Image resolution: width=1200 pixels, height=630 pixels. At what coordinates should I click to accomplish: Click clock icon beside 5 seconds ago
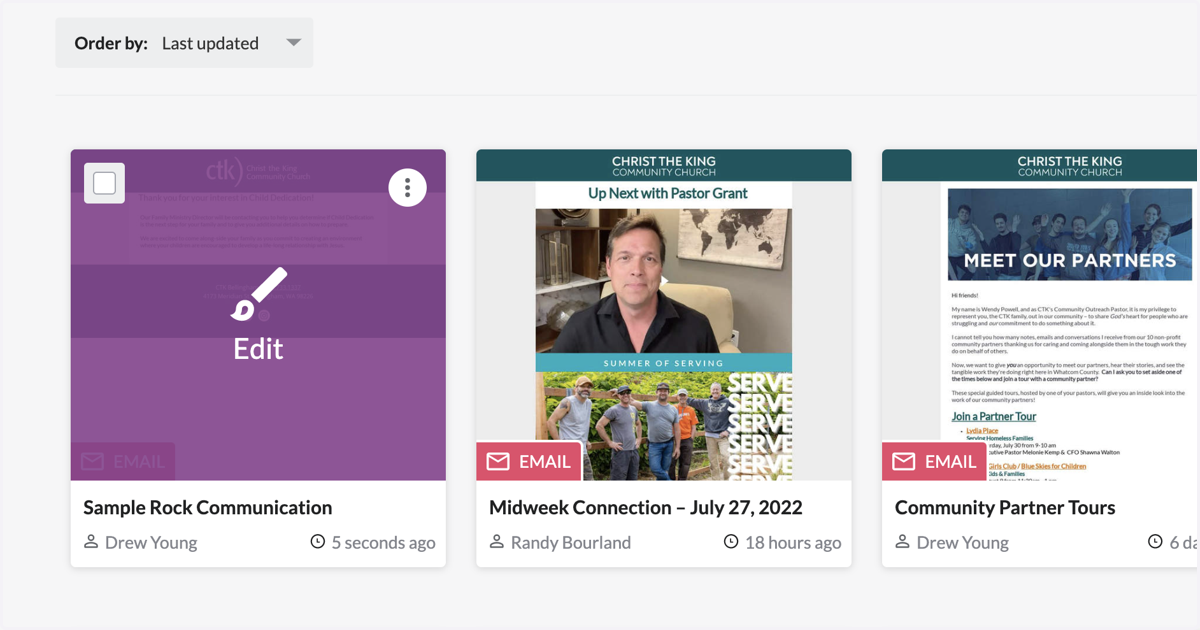pos(318,542)
